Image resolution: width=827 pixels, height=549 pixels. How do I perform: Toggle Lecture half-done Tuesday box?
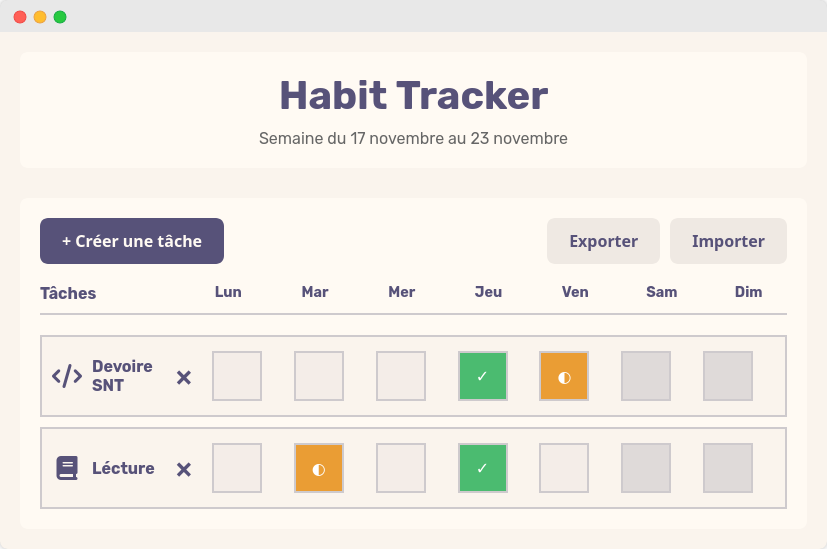tap(319, 468)
